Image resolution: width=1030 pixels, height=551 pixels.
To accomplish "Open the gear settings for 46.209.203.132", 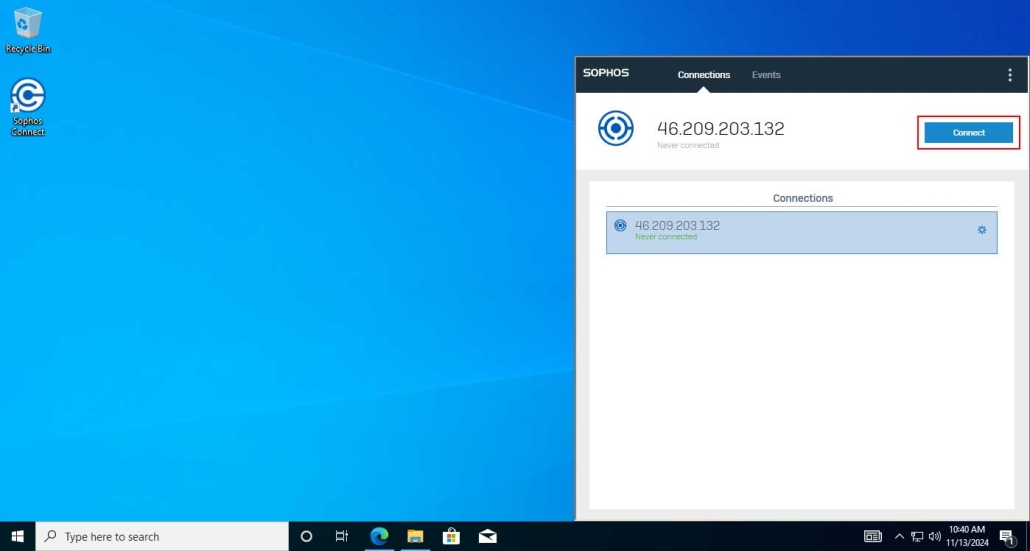I will point(981,230).
